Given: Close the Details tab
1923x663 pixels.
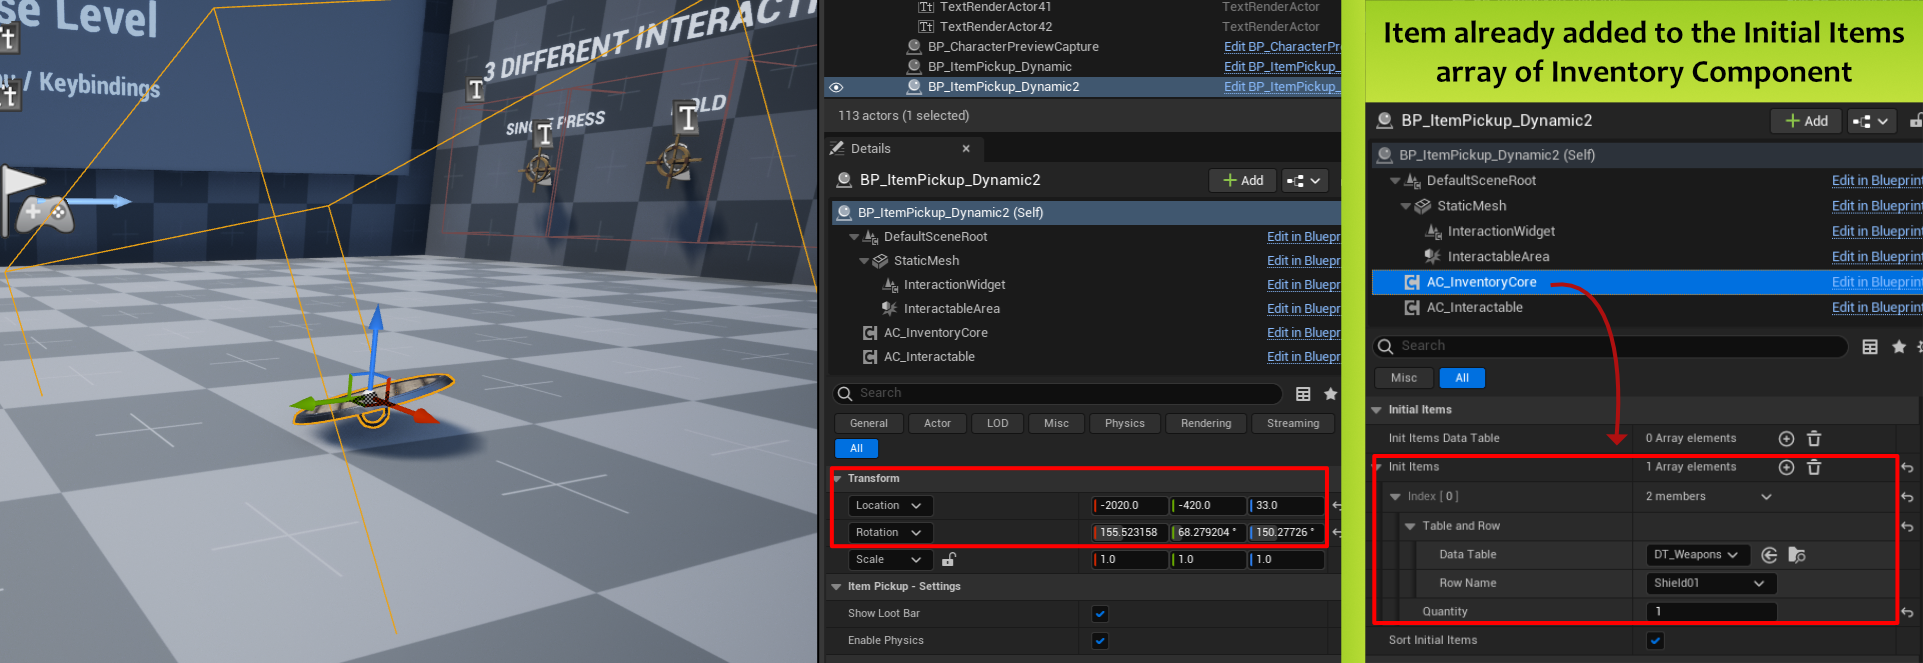Looking at the screenshot, I should click(x=966, y=149).
